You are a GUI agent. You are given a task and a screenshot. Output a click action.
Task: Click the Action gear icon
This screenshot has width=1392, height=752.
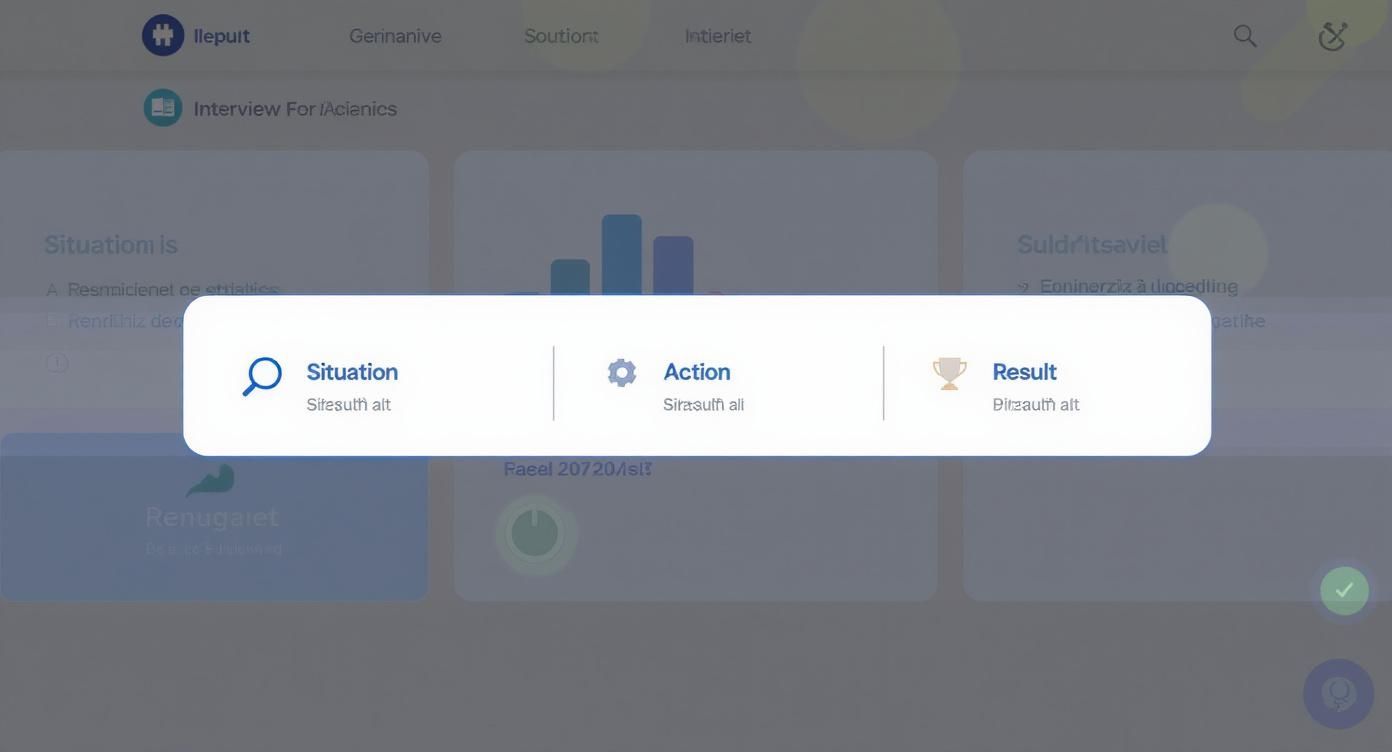(x=622, y=372)
